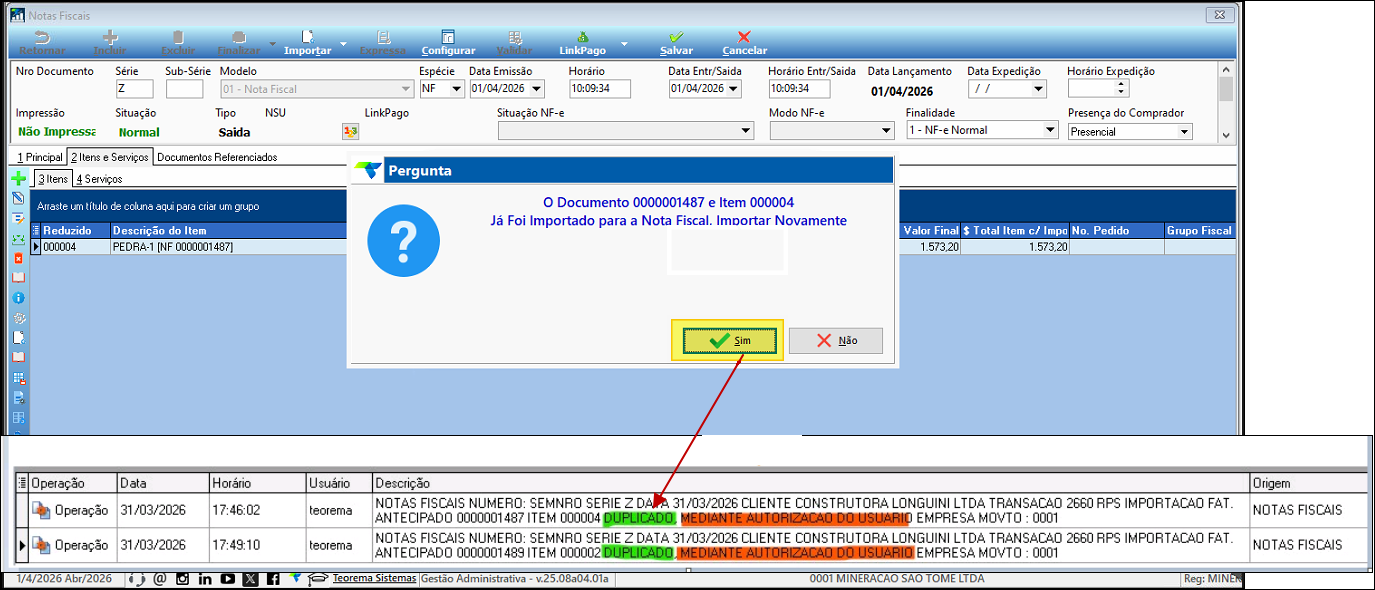Open the Documentos Referenciados tab

217,157
